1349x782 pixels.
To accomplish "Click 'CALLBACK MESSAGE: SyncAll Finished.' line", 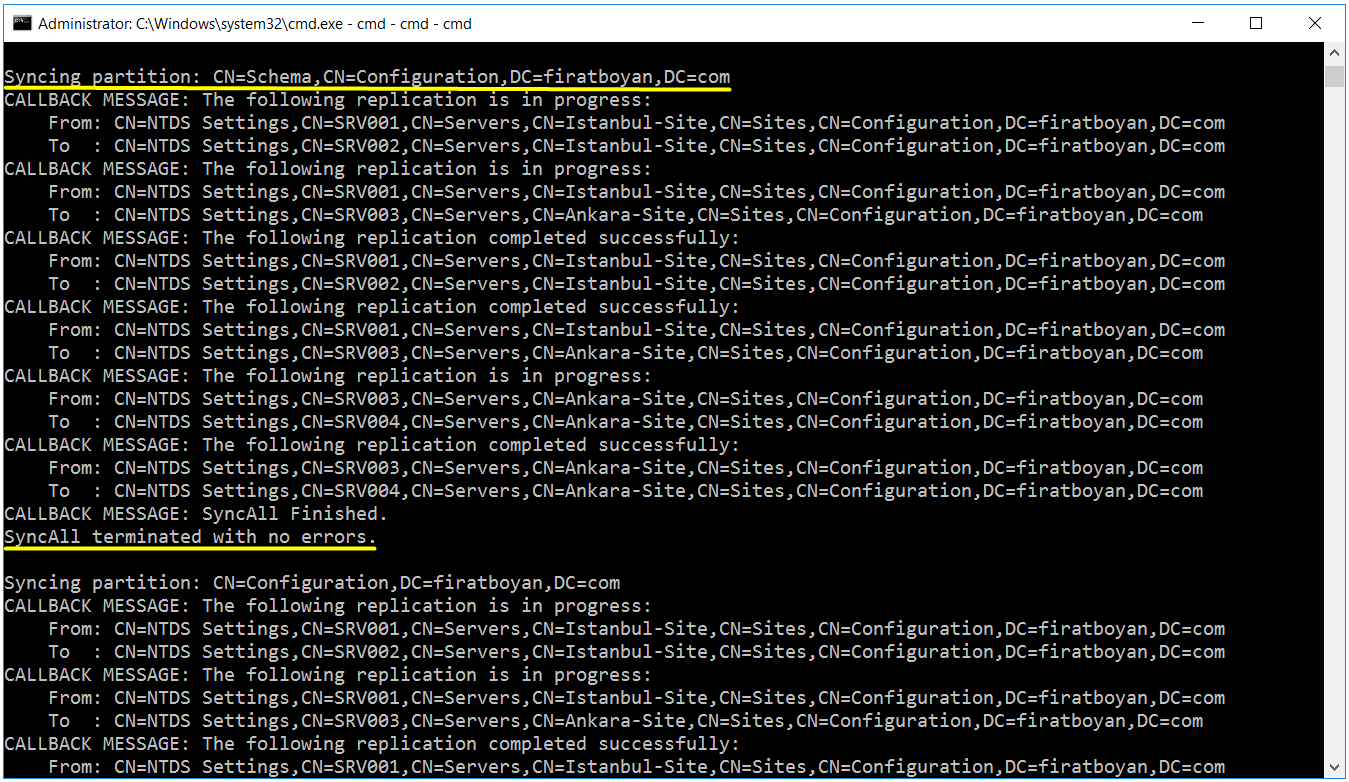I will pos(195,514).
